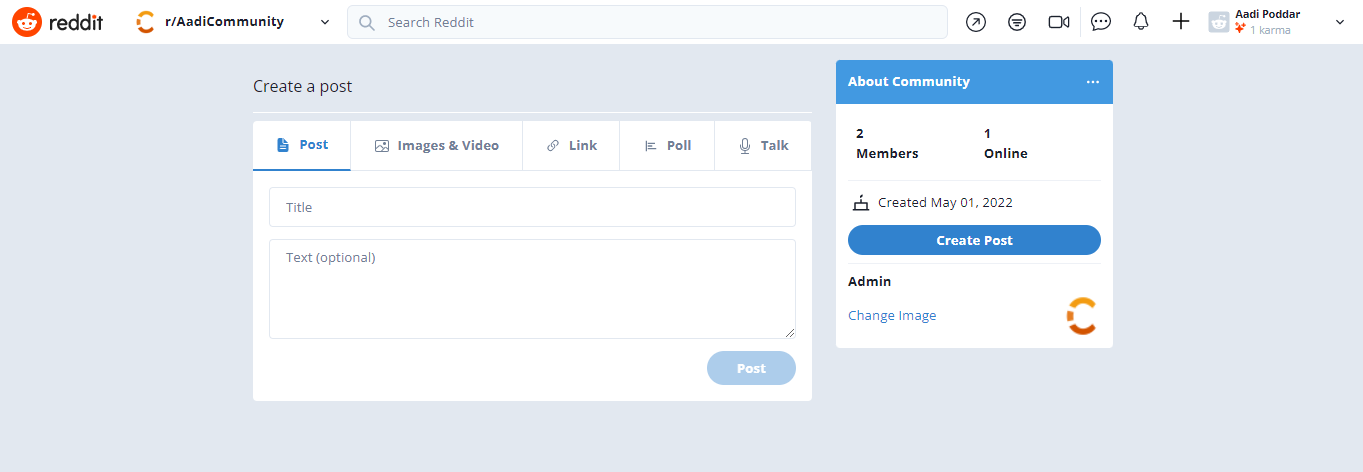The width and height of the screenshot is (1363, 472).
Task: Click the Reddit logo home icon
Action: pos(26,22)
